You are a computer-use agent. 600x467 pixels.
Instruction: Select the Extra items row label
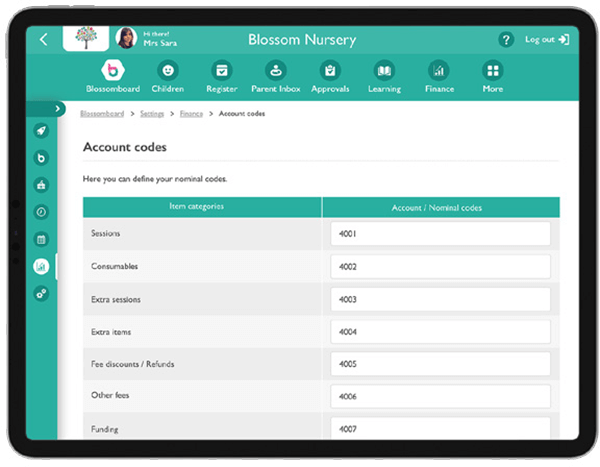pyautogui.click(x=111, y=332)
